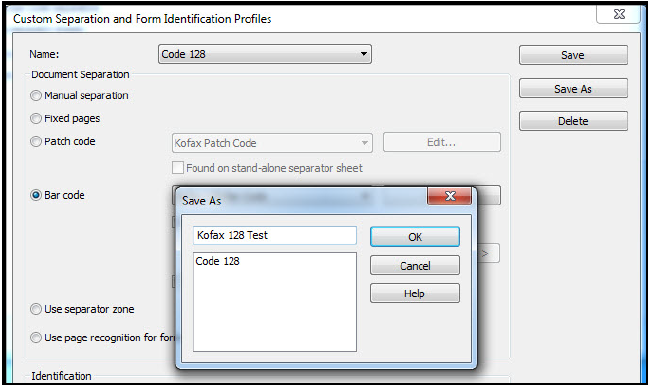648x385 pixels.
Task: Open the Name dropdown showing Code 128
Action: click(x=264, y=54)
